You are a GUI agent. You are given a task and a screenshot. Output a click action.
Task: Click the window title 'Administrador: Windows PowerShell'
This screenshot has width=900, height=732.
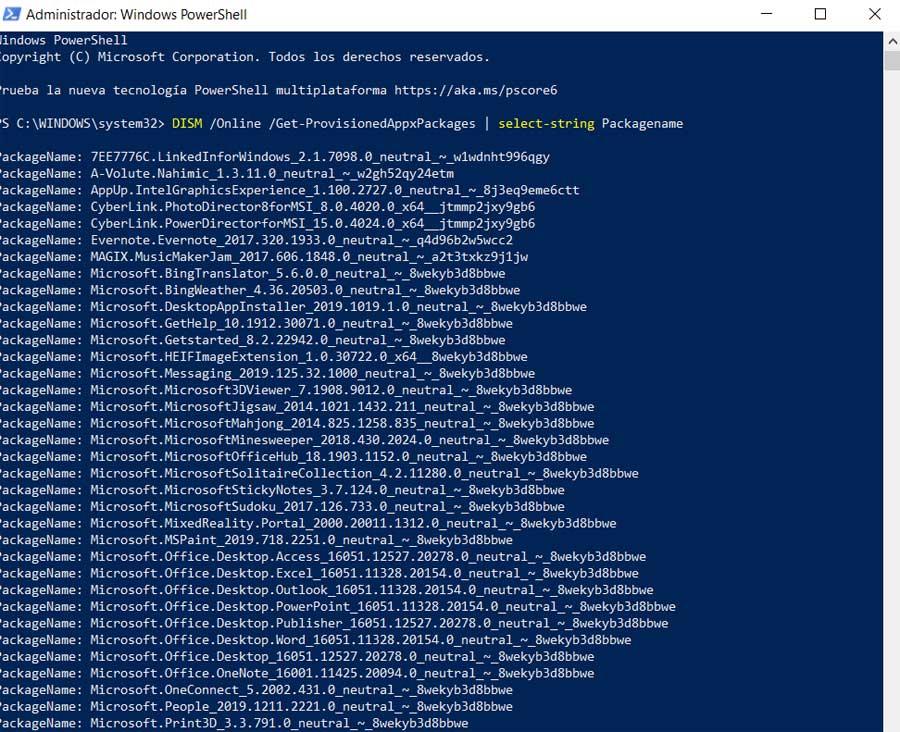(137, 14)
